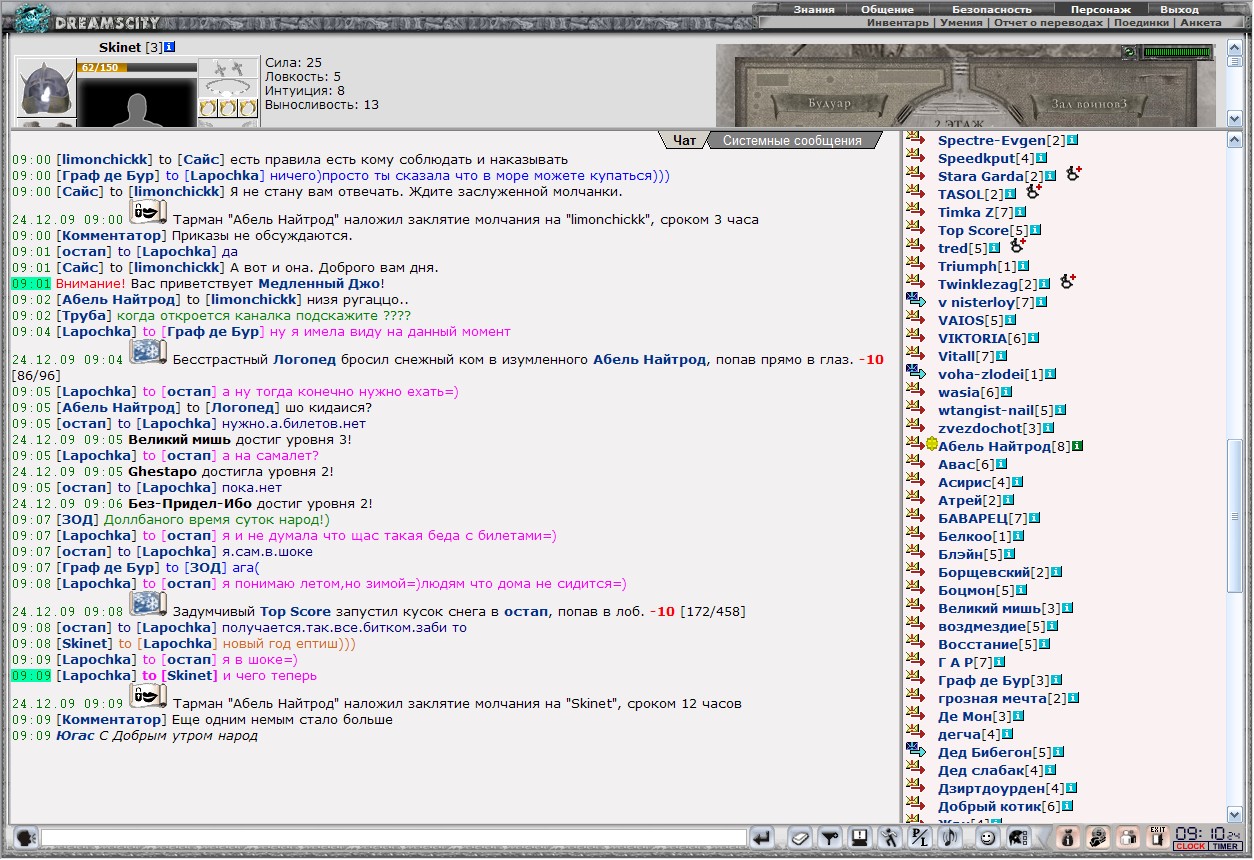Click the EXIT door icon
The image size is (1254, 860).
click(1158, 837)
